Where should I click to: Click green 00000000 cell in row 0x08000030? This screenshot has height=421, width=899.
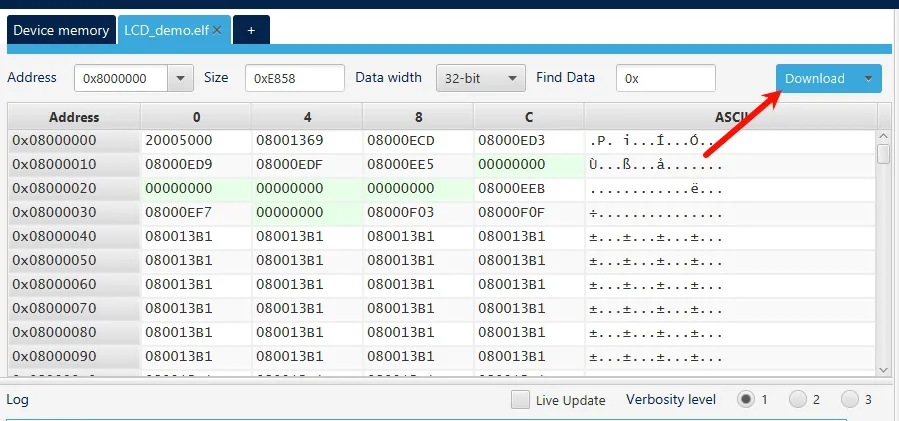(x=307, y=213)
